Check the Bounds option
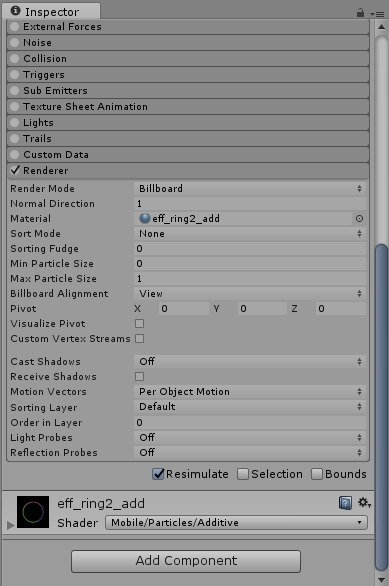The image size is (389, 586). click(x=317, y=474)
